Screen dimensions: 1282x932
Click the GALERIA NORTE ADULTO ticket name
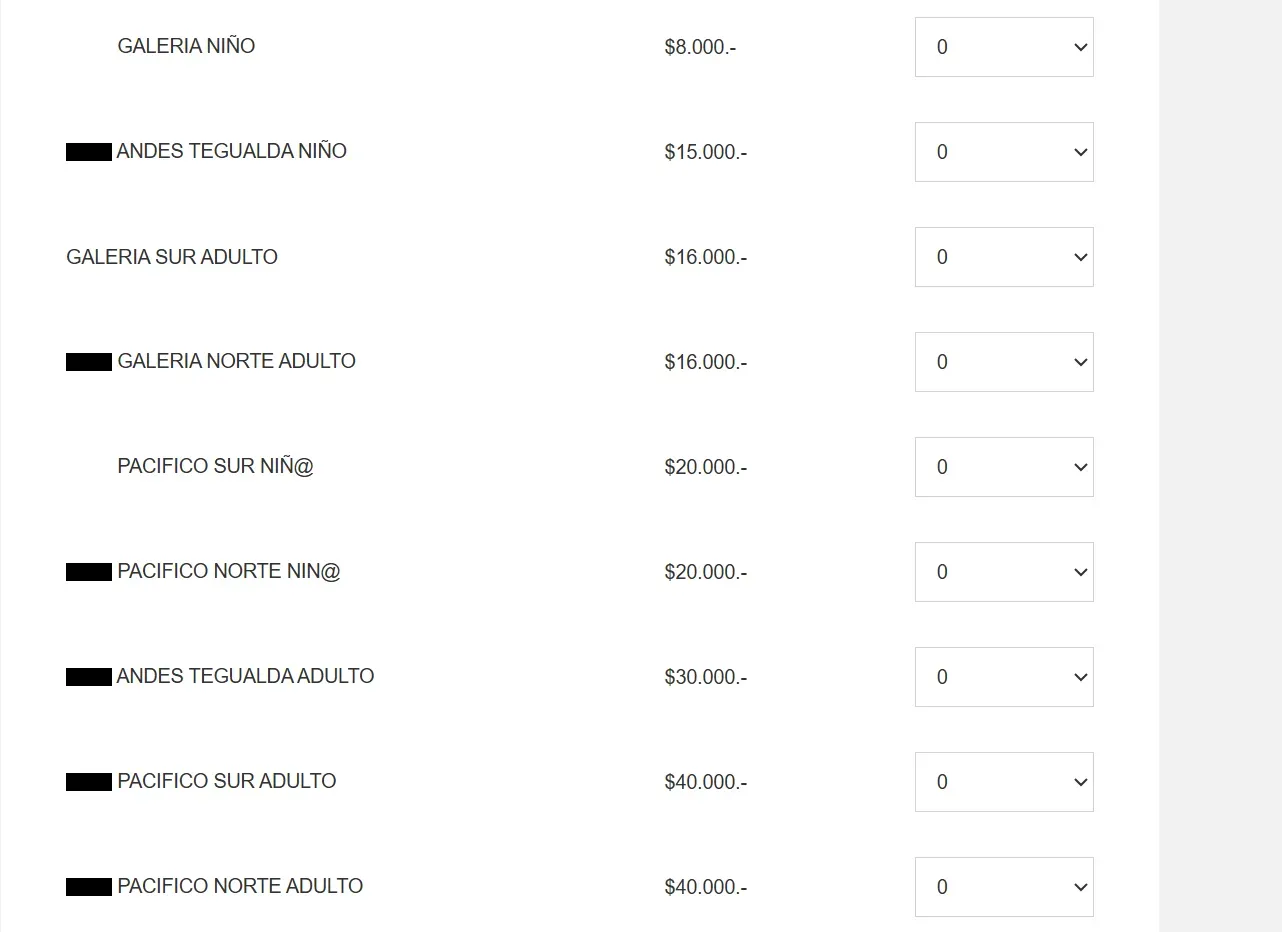[236, 361]
